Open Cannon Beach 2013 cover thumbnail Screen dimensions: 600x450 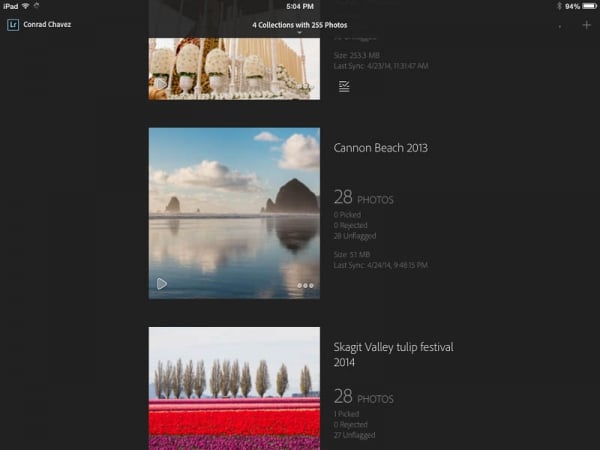click(234, 212)
